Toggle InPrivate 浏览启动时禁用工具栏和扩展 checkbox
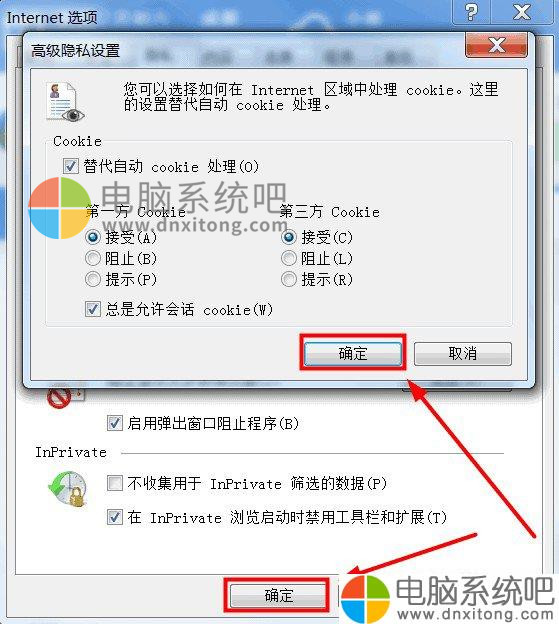Screen dimensions: 559x624 click(115, 517)
